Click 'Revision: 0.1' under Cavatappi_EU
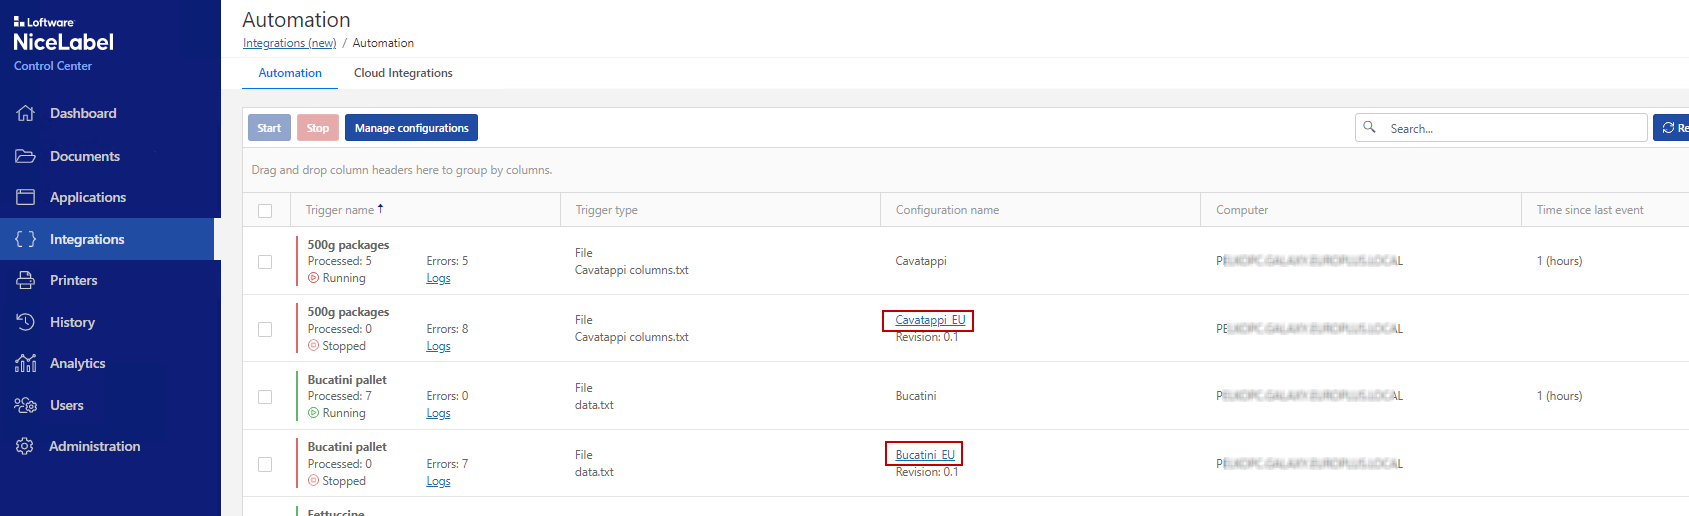The image size is (1689, 516). (927, 337)
